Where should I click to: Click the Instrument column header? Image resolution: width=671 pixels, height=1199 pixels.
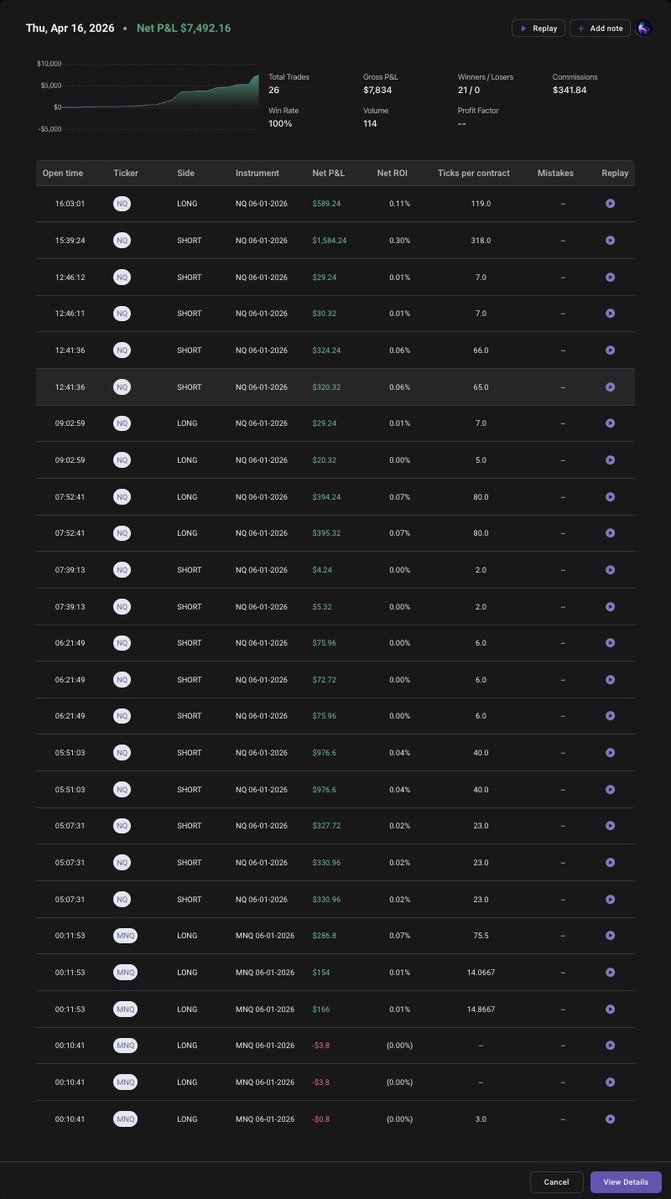click(x=258, y=174)
